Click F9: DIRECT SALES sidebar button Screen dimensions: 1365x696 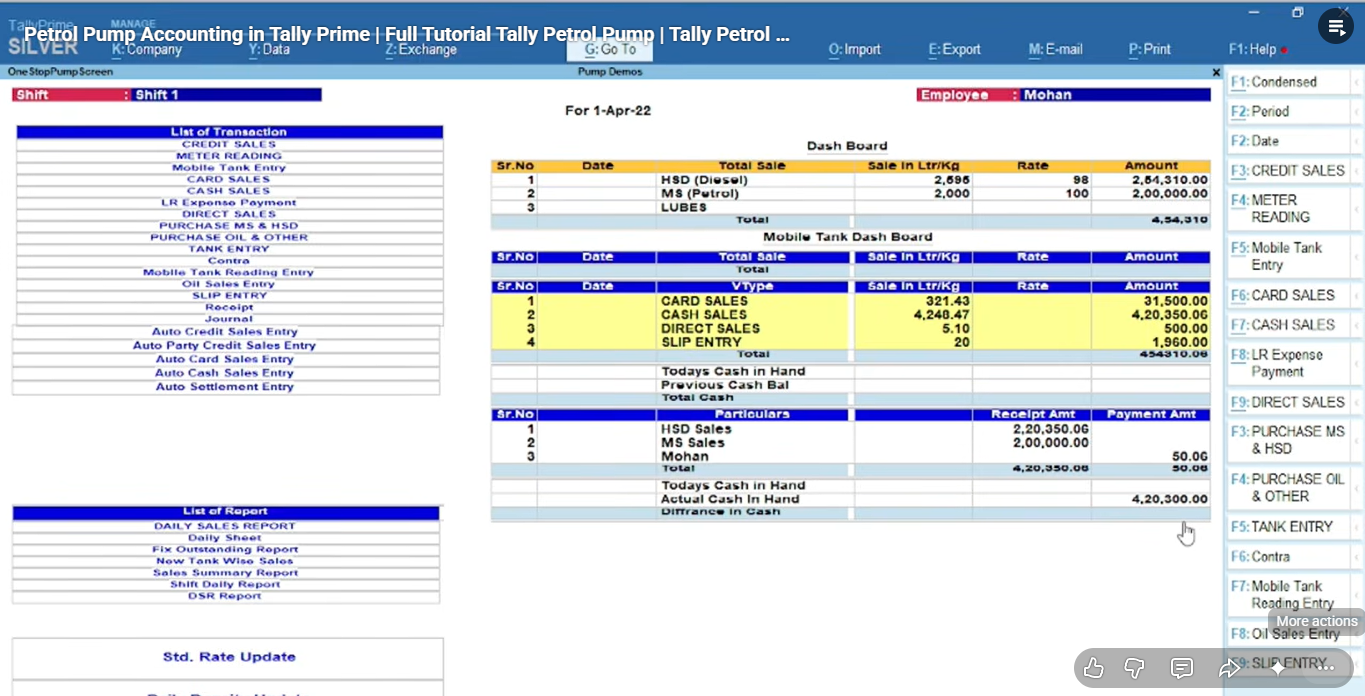pos(1290,402)
